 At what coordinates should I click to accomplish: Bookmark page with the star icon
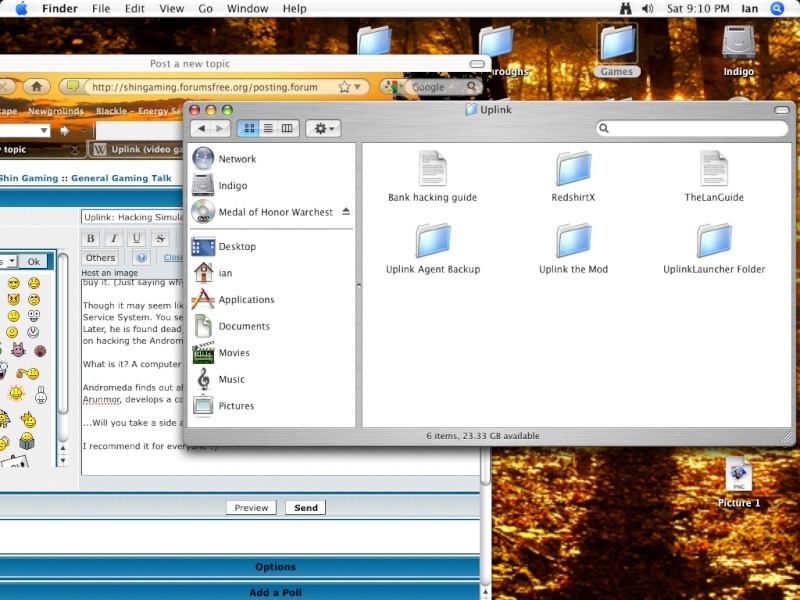(344, 87)
